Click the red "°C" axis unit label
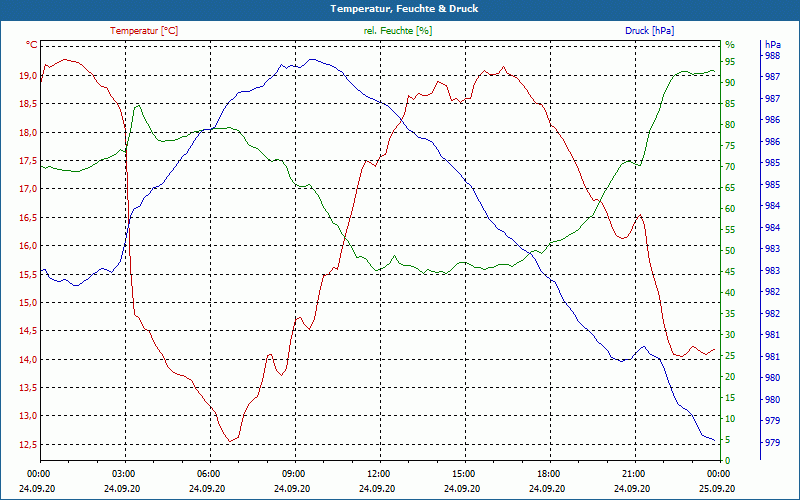The width and height of the screenshot is (800, 500). coord(32,45)
